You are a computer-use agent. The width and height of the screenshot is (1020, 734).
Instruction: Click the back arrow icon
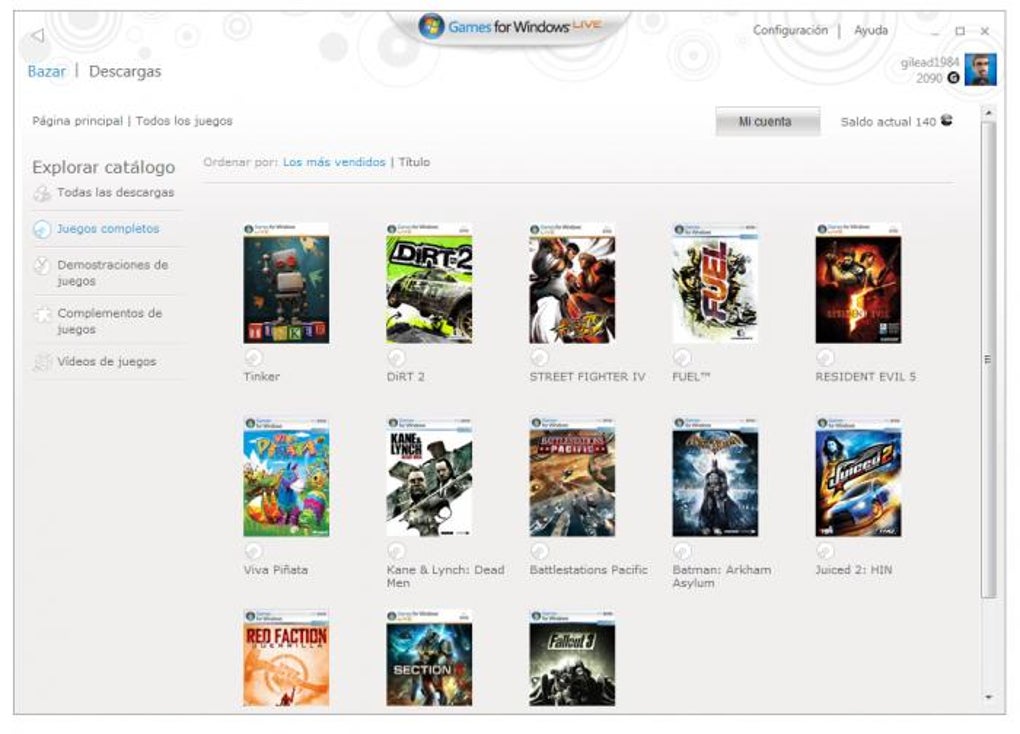(x=37, y=36)
